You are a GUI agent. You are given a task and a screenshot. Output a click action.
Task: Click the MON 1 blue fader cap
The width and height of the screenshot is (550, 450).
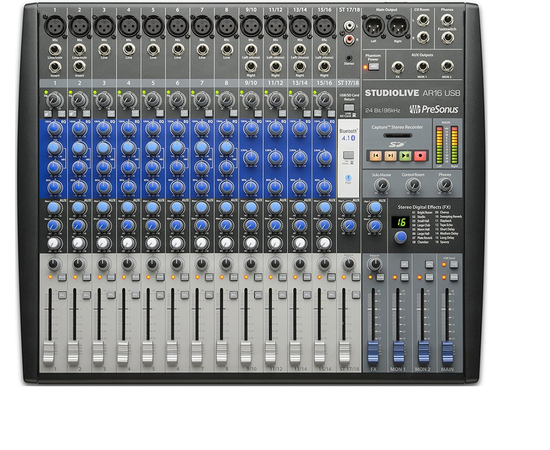coord(398,352)
